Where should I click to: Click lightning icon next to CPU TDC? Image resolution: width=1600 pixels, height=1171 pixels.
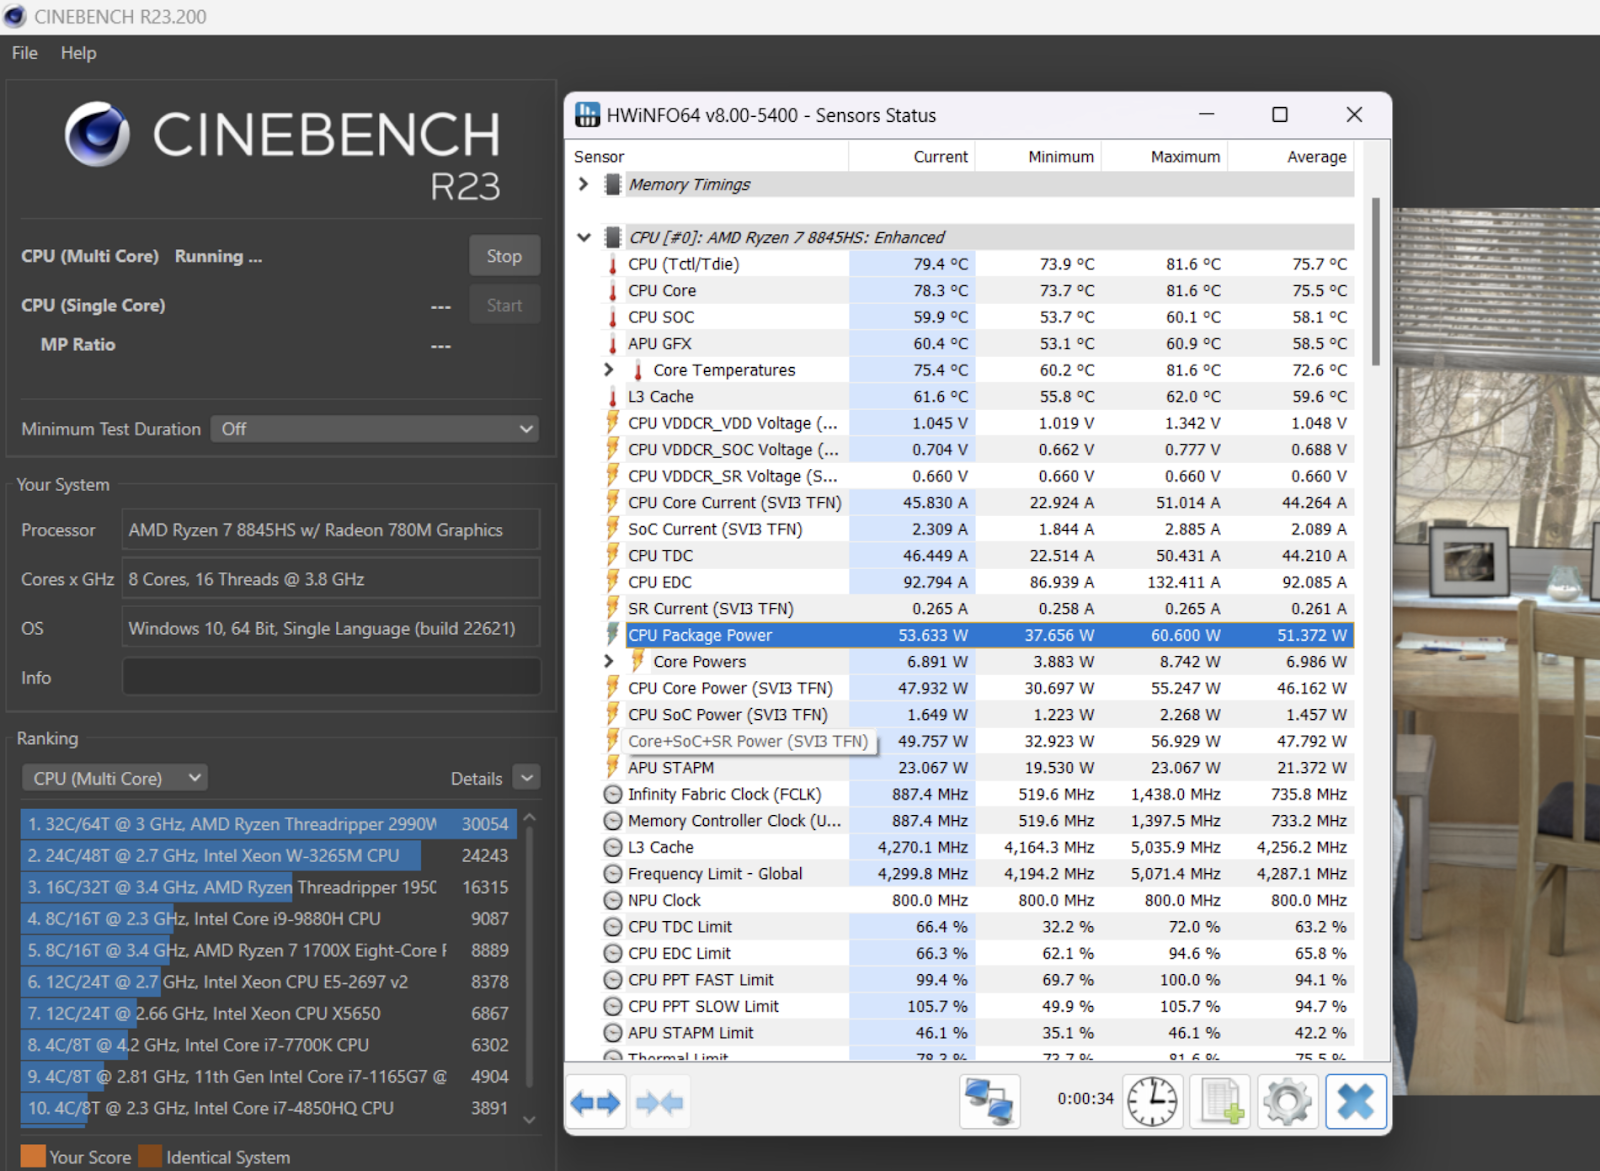(613, 555)
